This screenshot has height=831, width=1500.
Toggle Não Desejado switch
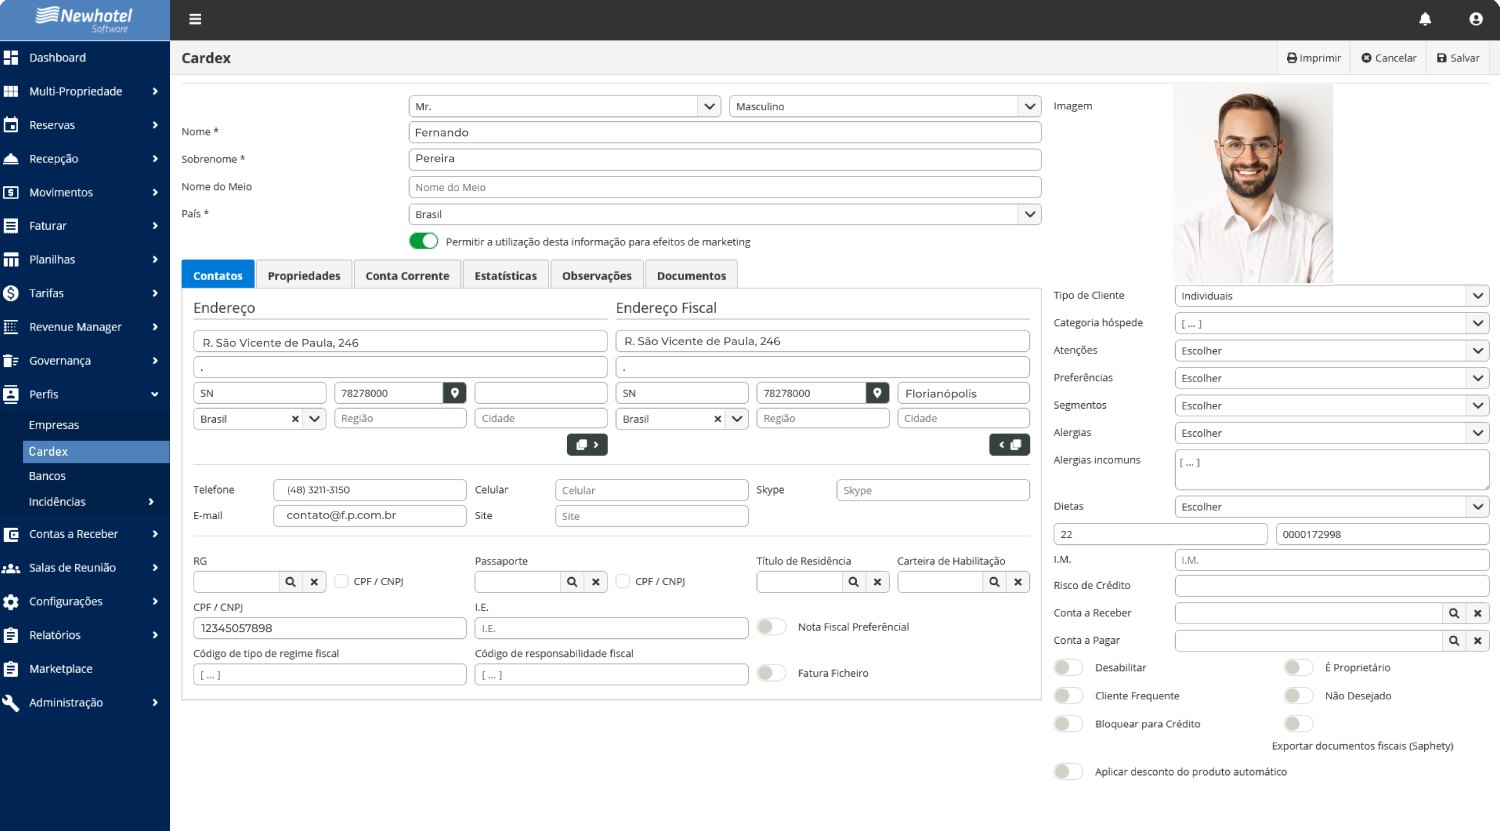click(x=1298, y=696)
